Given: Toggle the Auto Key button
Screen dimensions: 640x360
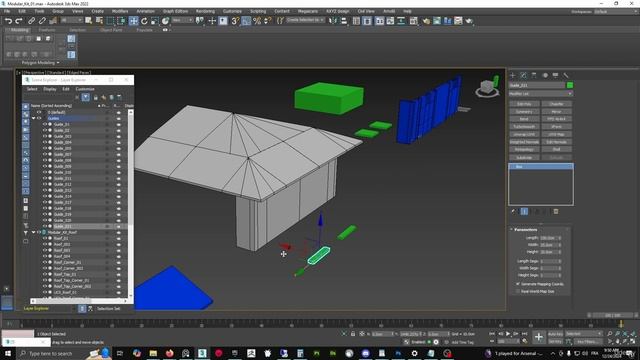Looking at the screenshot, I should 555,334.
